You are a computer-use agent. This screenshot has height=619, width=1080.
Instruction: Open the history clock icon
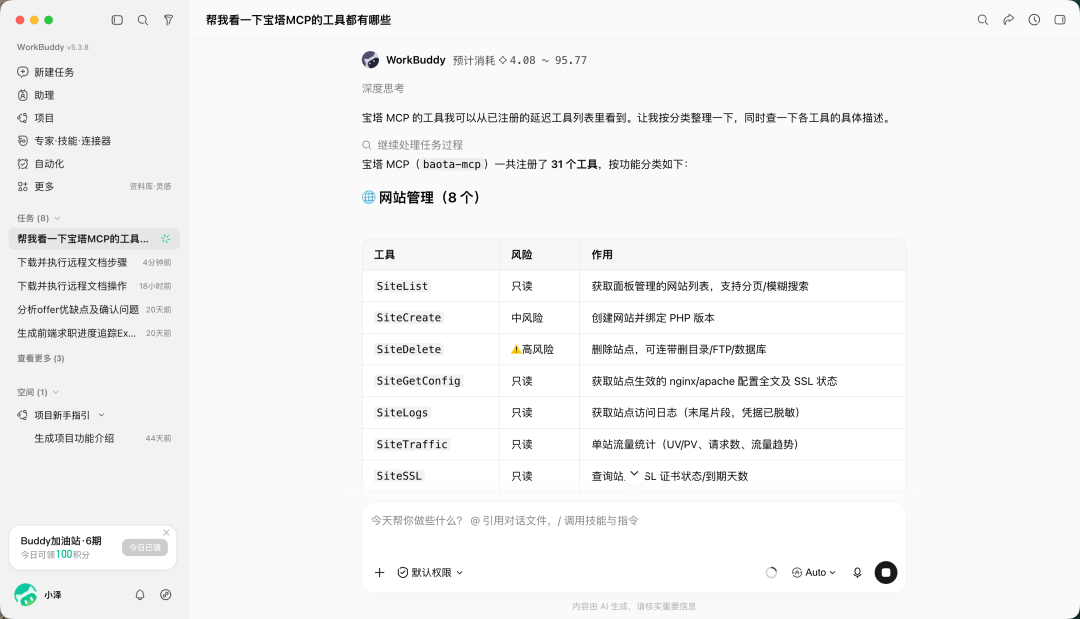click(x=1034, y=20)
